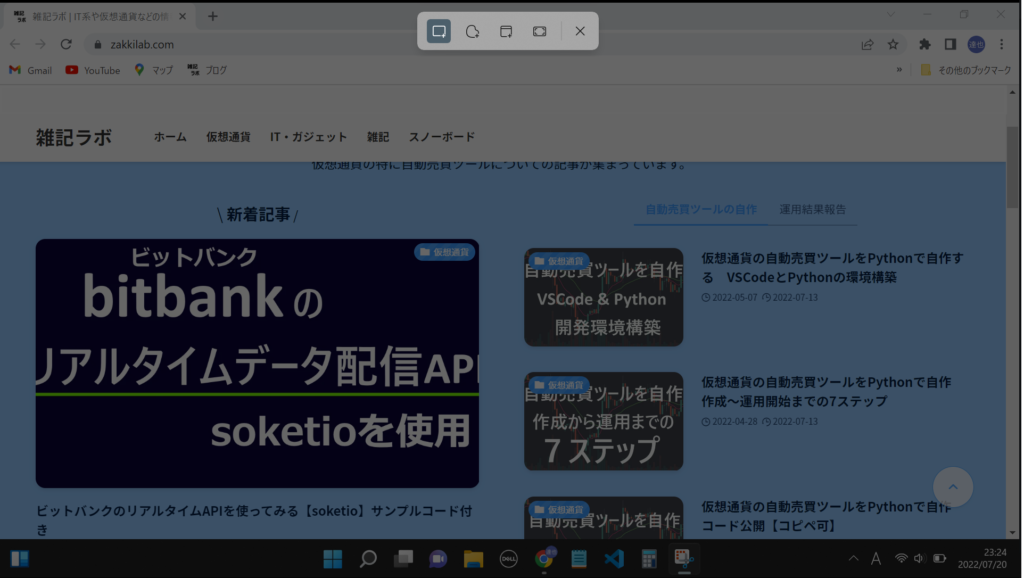Open the Chrome three-dot menu
This screenshot has width=1024, height=578.
pos(1002,44)
